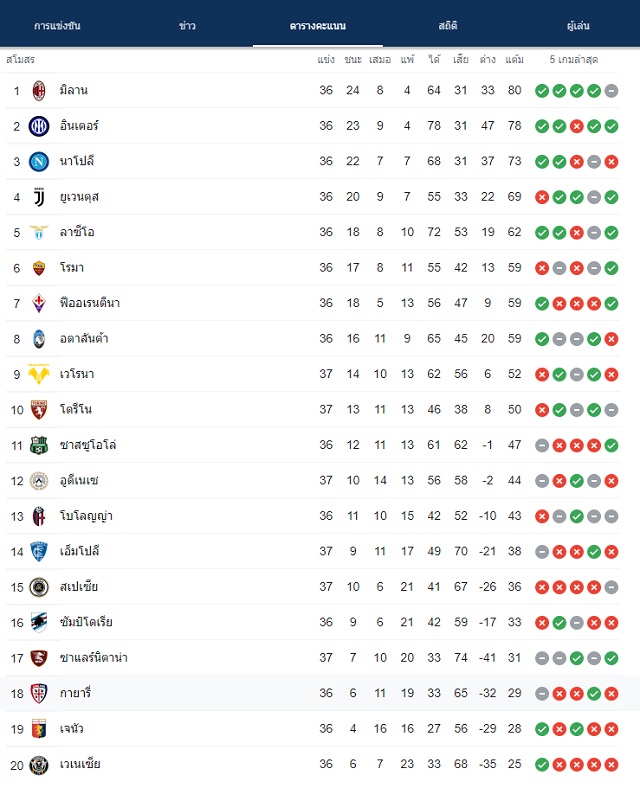Select the Fiorentina crest icon
The image size is (640, 788).
[x=39, y=303]
